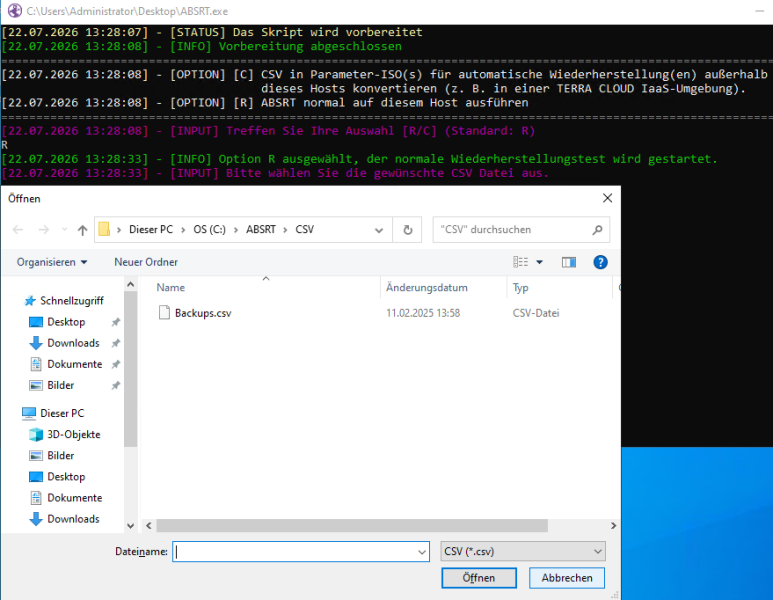Go up one folder level
Screen dimensions: 773x600
tap(82, 230)
